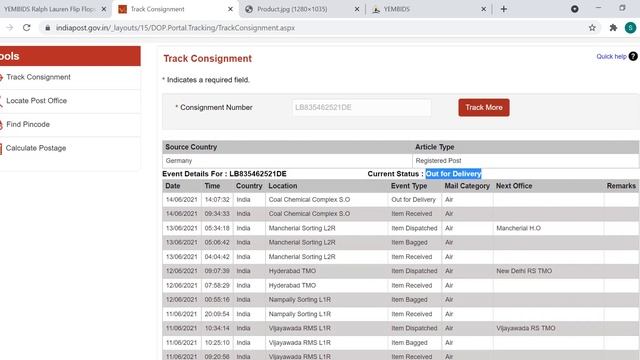640x360 pixels.
Task: Click time 00:55:16 in Nampally row
Action: click(x=217, y=300)
